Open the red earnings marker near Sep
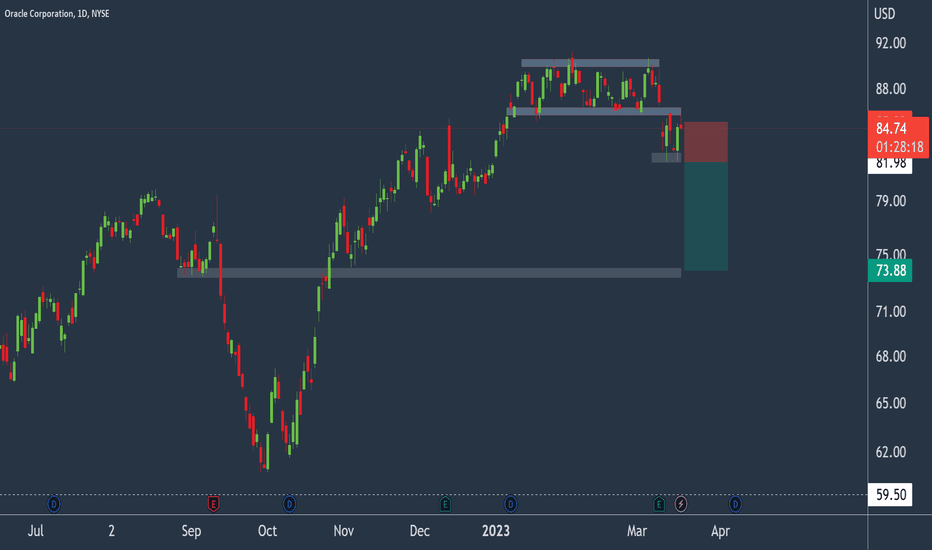The width and height of the screenshot is (932, 550). click(213, 505)
